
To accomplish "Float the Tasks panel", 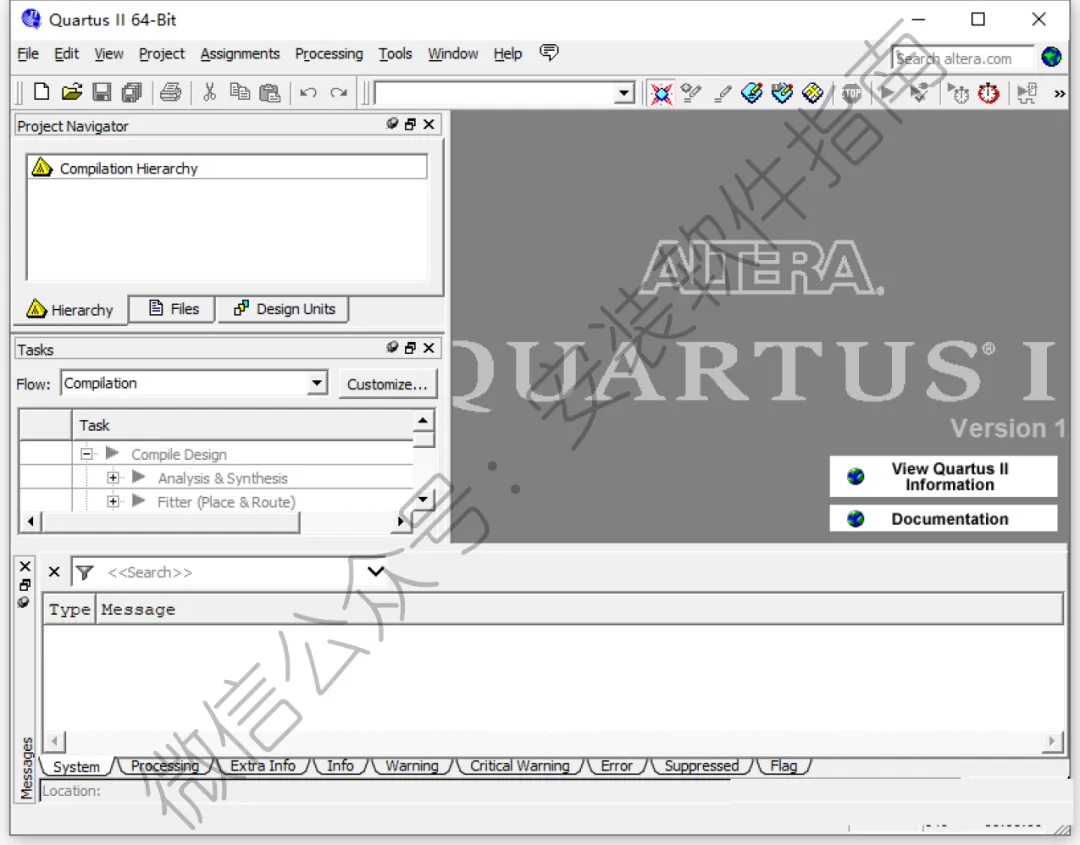I will click(x=410, y=348).
